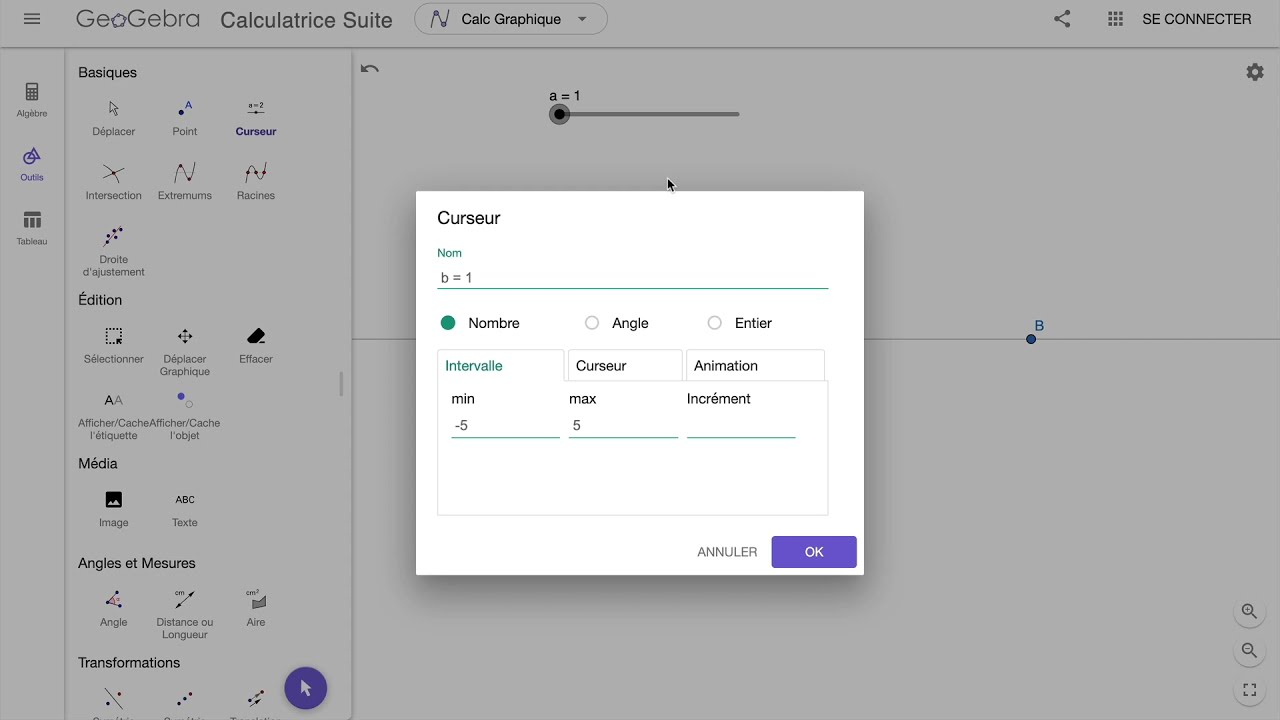Click the Média section heading
This screenshot has width=1280, height=720.
[98, 464]
